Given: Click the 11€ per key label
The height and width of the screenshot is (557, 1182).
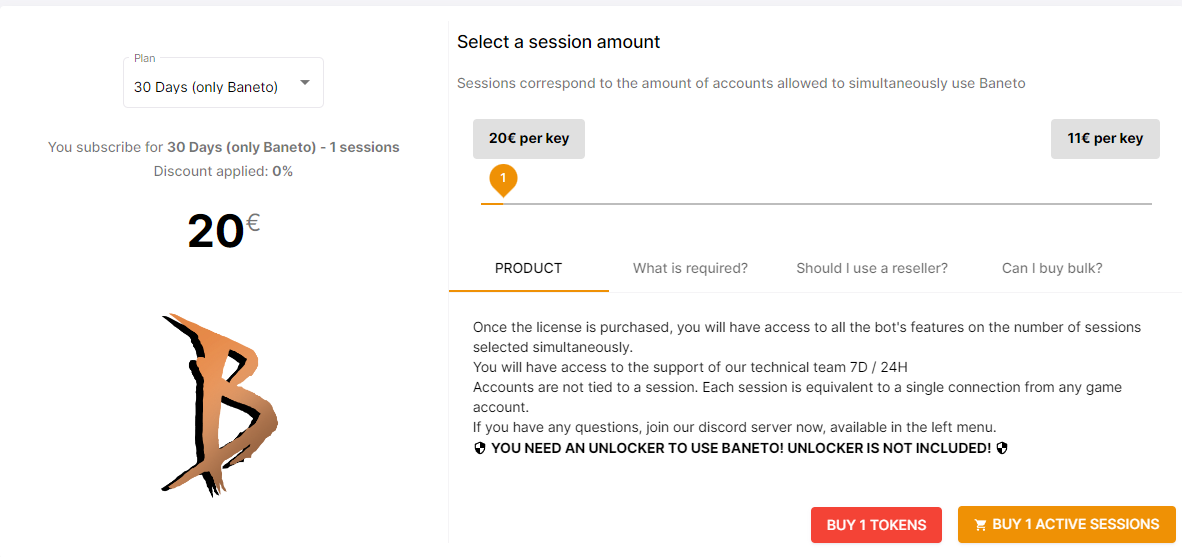Looking at the screenshot, I should (1105, 139).
